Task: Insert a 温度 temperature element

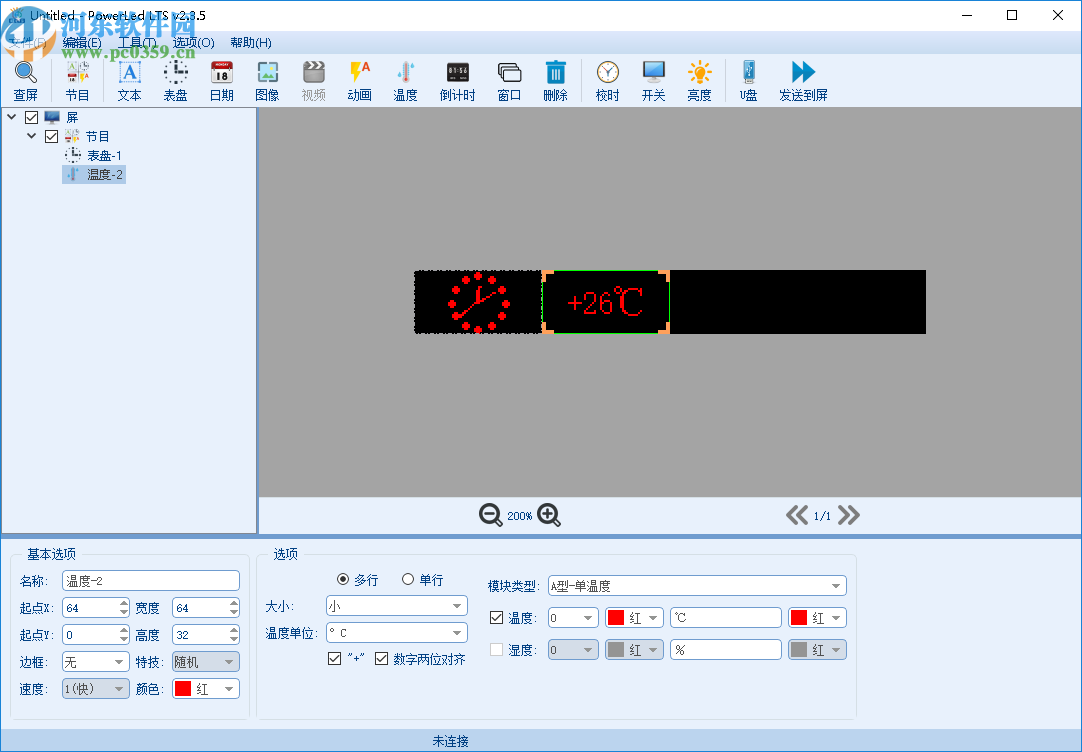Action: pos(405,80)
